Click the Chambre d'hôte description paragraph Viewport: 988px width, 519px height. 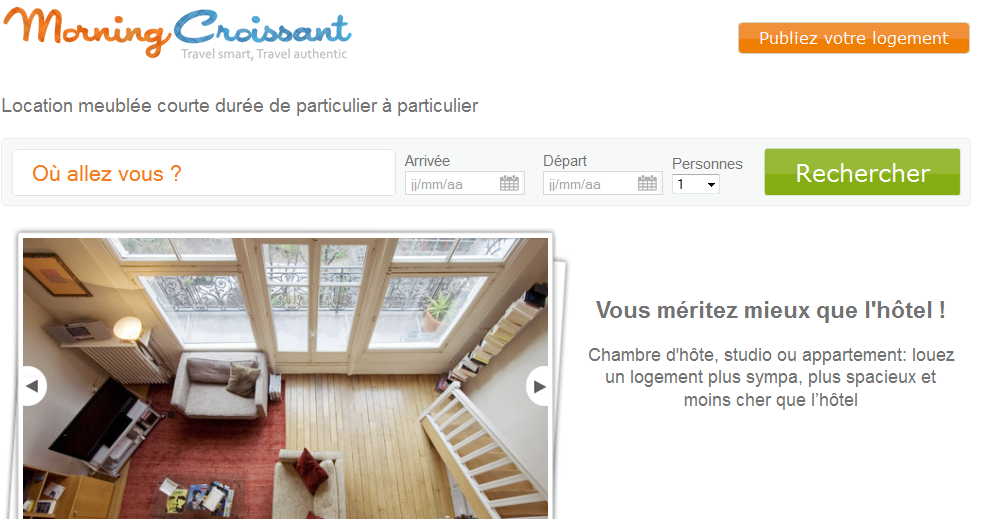(771, 377)
